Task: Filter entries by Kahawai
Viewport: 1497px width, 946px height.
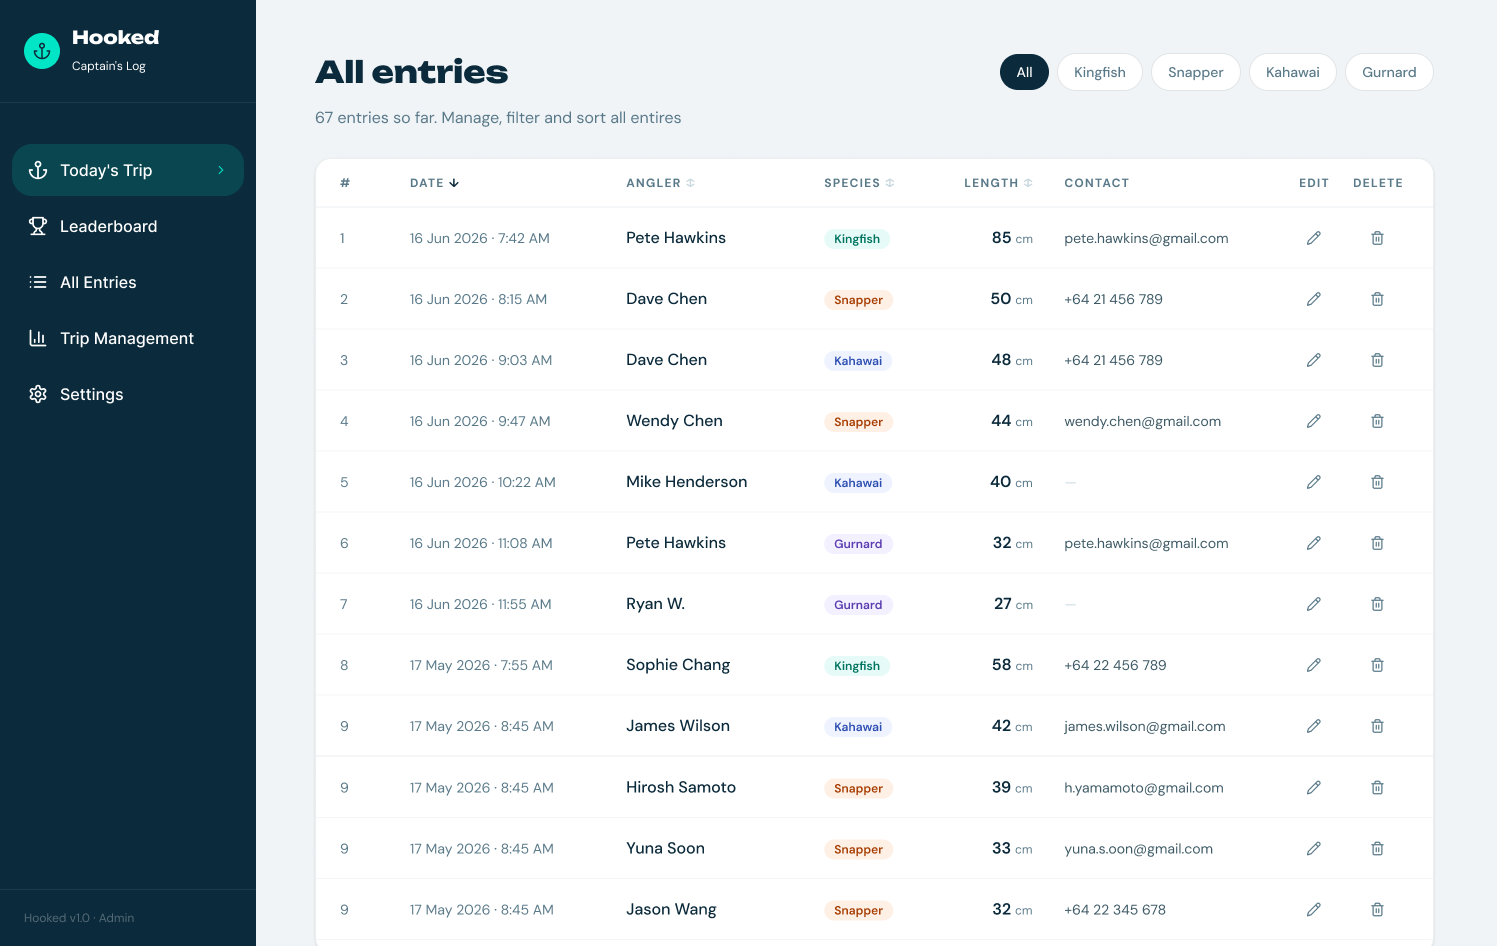Action: point(1293,72)
